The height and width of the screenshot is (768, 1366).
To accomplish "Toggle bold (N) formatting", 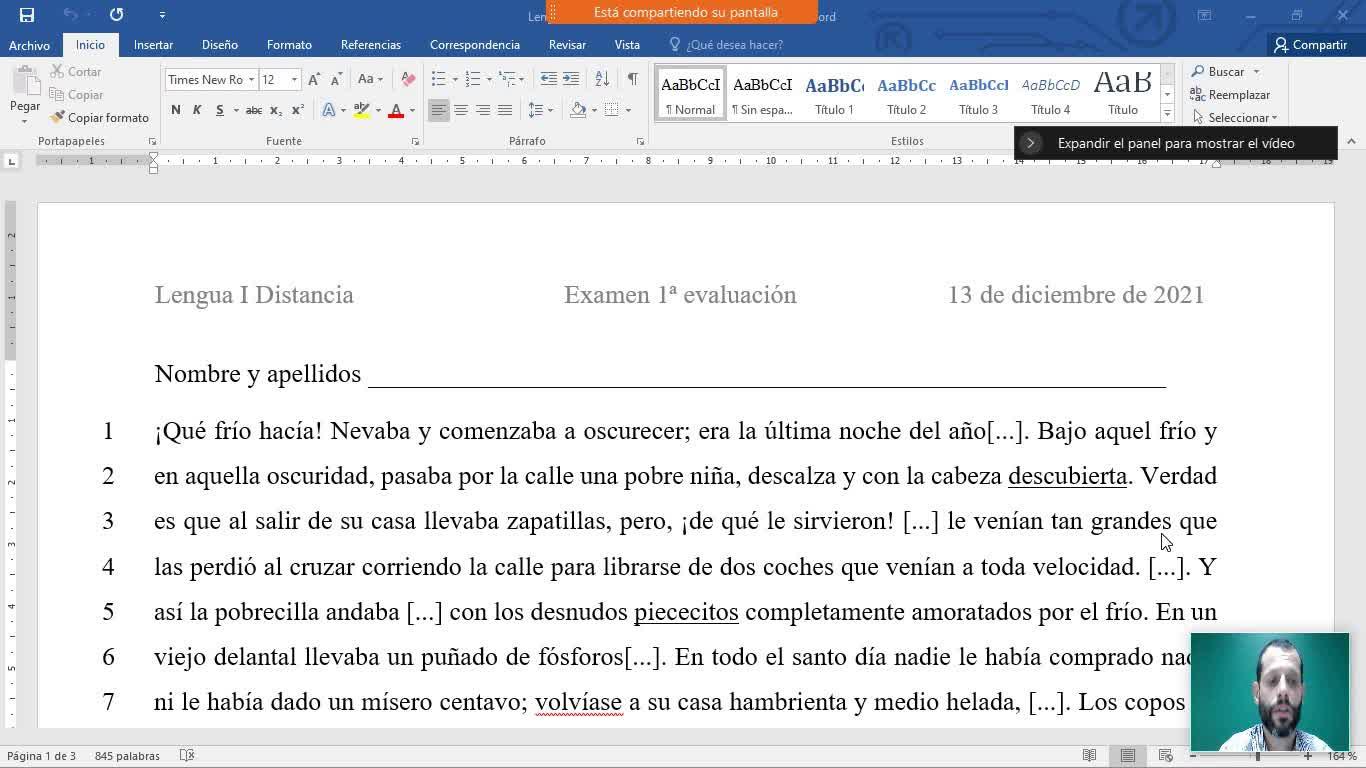I will tap(176, 110).
